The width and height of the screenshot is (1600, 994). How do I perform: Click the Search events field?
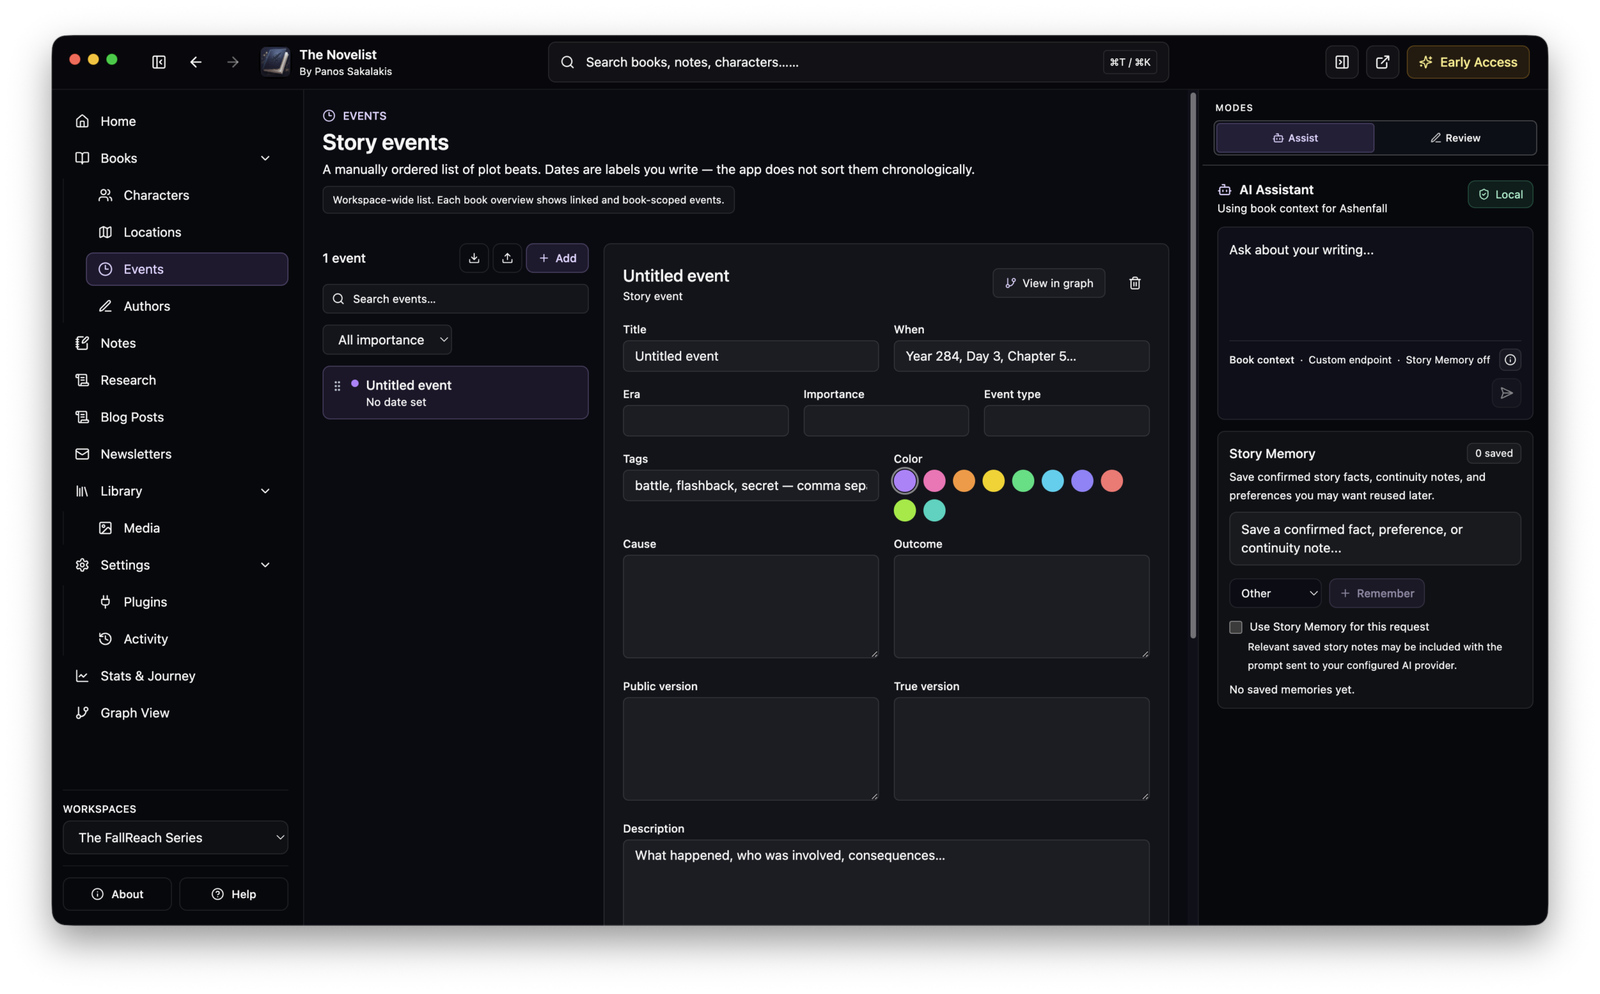(x=455, y=299)
